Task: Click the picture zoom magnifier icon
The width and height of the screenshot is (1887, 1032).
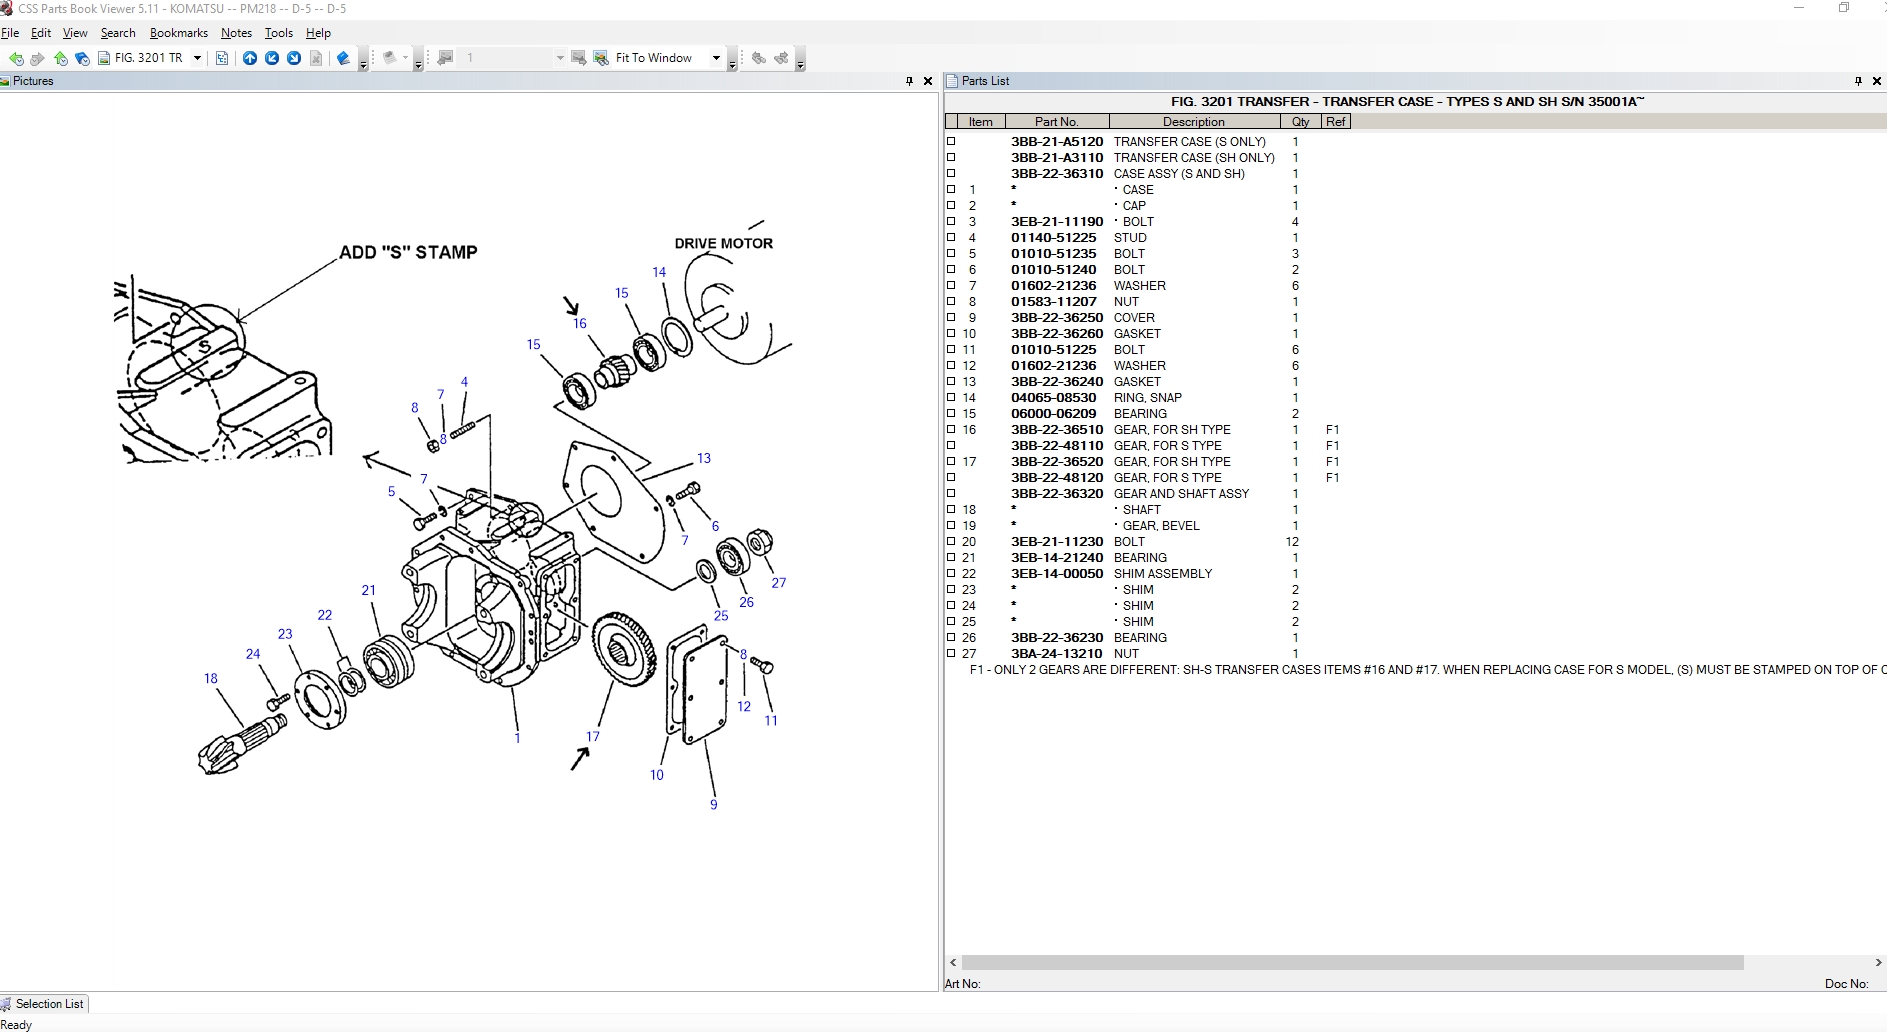Action: pos(601,58)
